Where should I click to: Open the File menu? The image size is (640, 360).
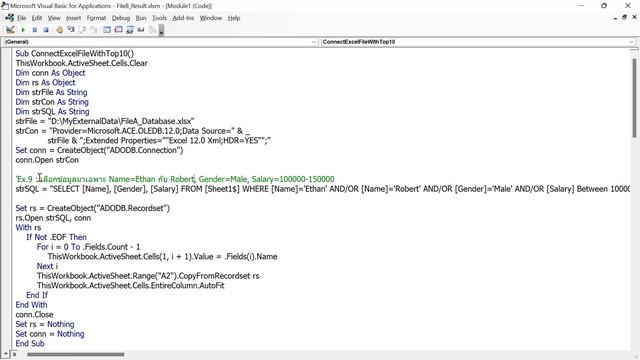pyautogui.click(x=21, y=18)
